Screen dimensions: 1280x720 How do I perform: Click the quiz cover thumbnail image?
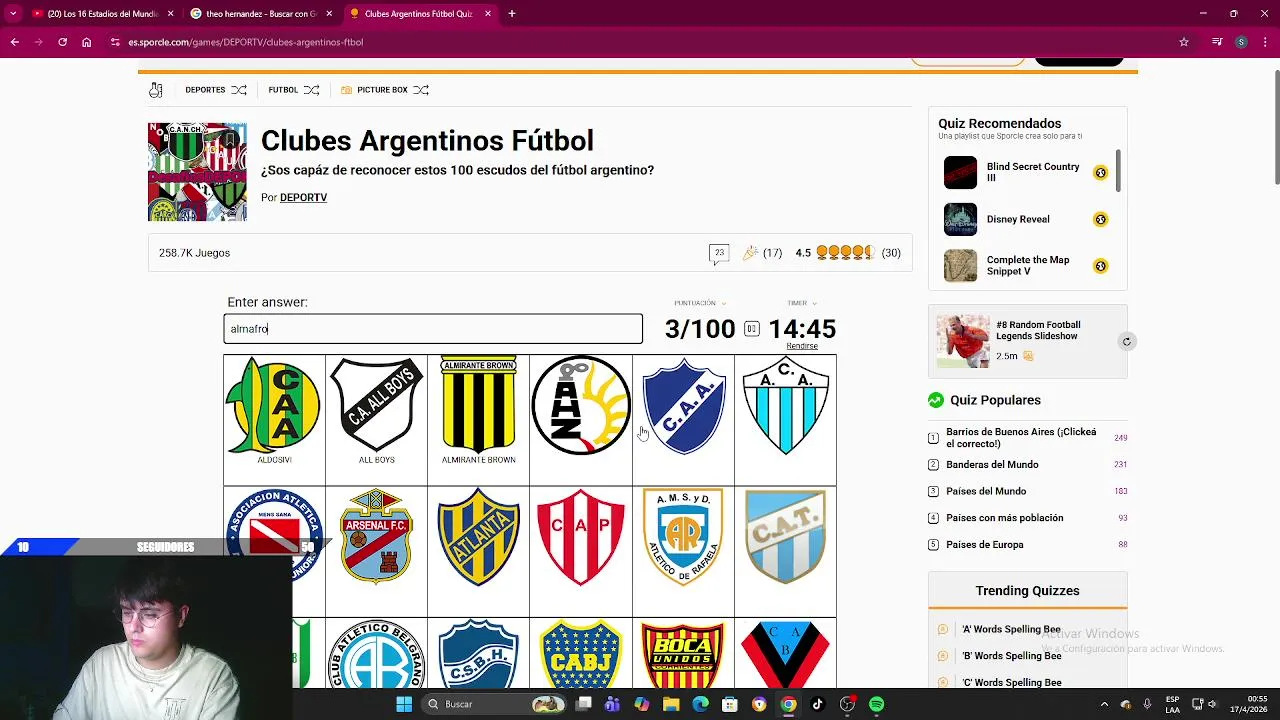(197, 172)
